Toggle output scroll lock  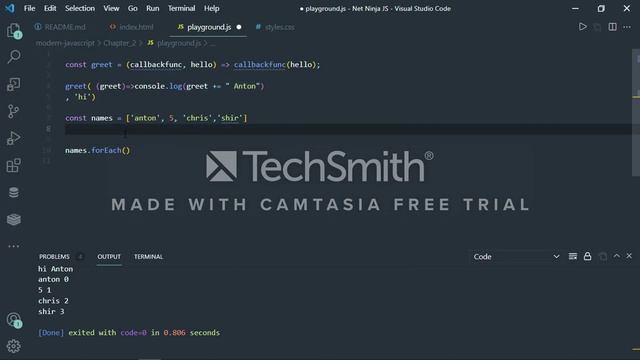(x=587, y=256)
